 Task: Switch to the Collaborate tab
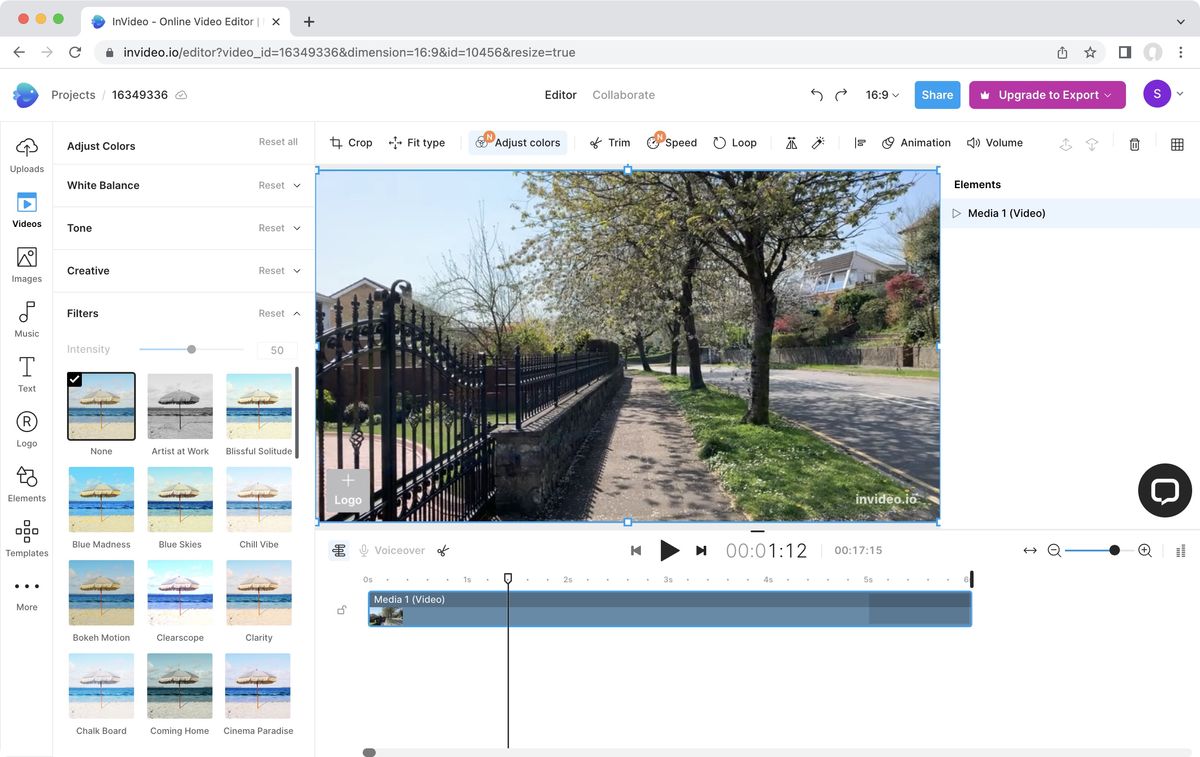(x=623, y=95)
